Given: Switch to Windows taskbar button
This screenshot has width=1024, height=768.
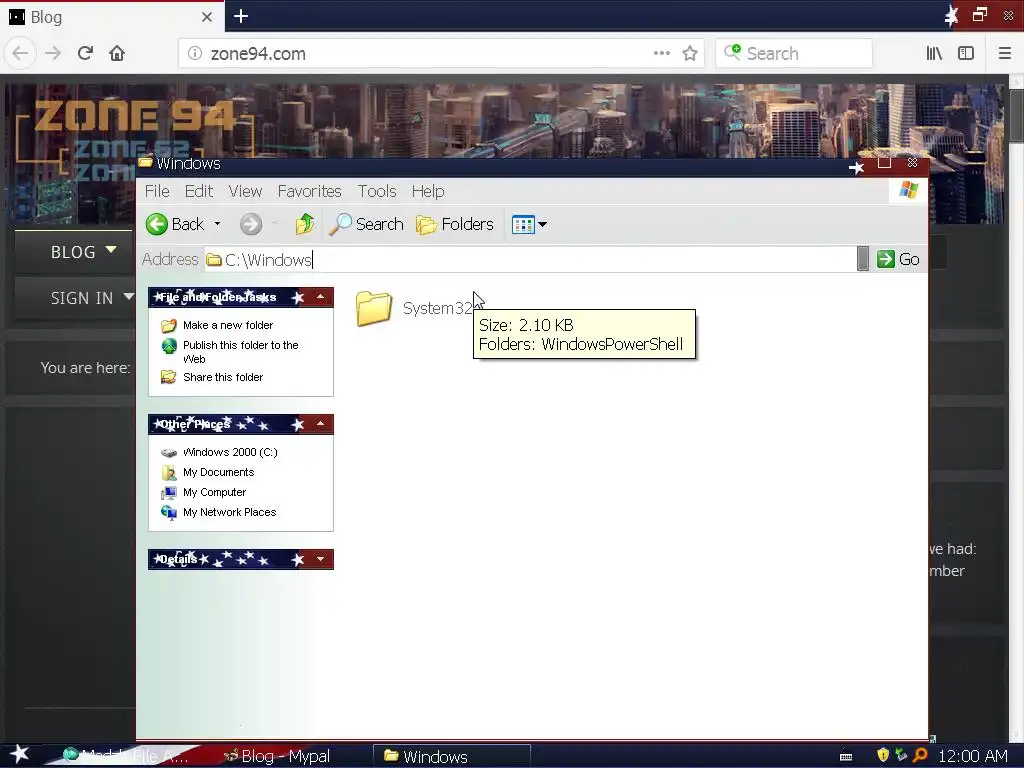Looking at the screenshot, I should coord(452,756).
